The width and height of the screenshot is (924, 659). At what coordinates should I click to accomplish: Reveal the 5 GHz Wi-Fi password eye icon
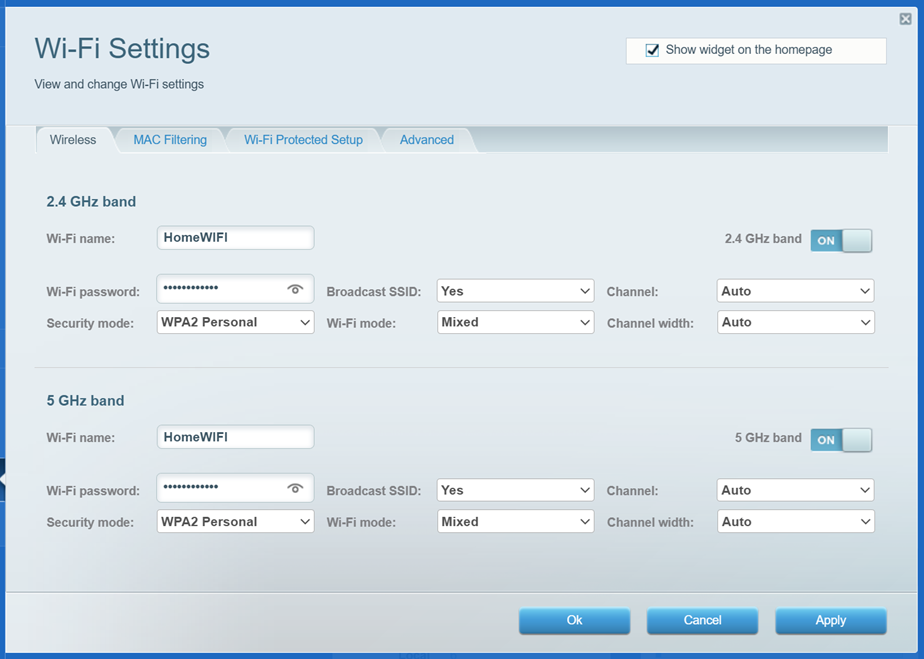pyautogui.click(x=295, y=488)
